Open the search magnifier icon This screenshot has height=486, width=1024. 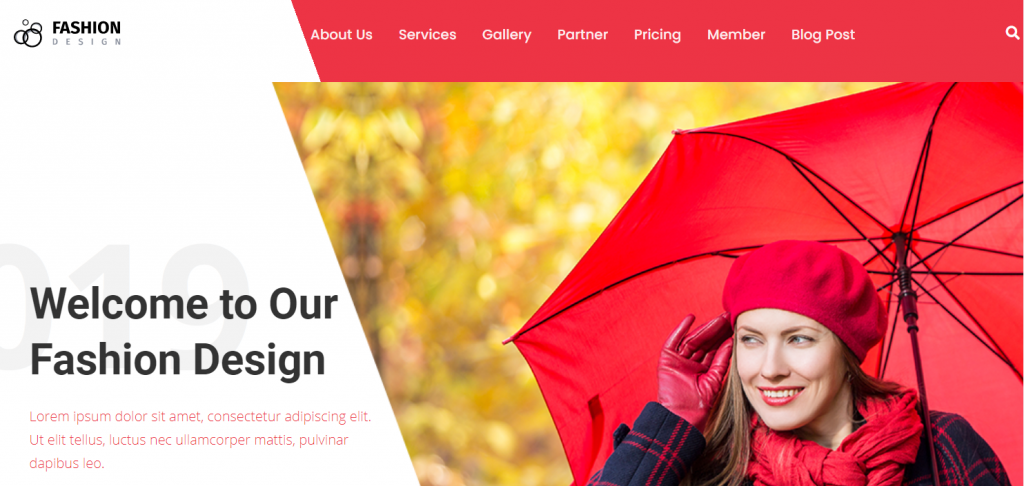pyautogui.click(x=1012, y=33)
